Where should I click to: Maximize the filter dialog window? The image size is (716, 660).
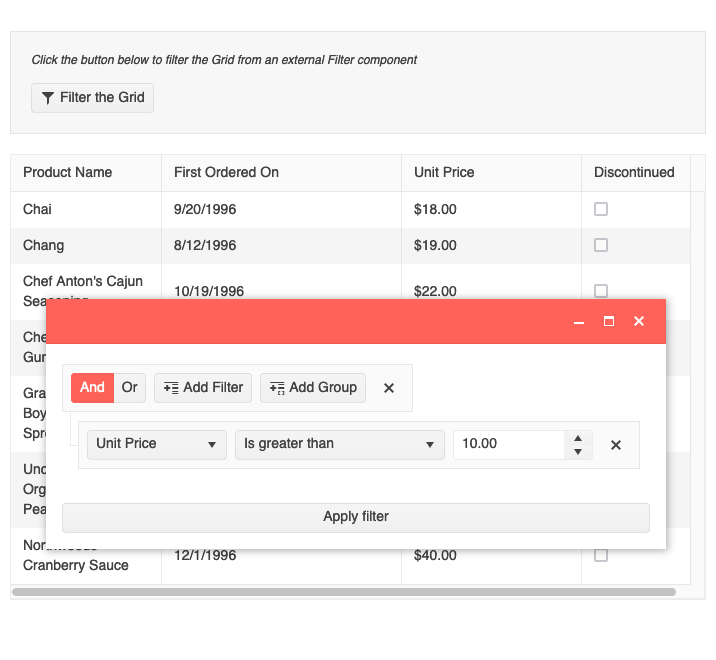tap(609, 322)
